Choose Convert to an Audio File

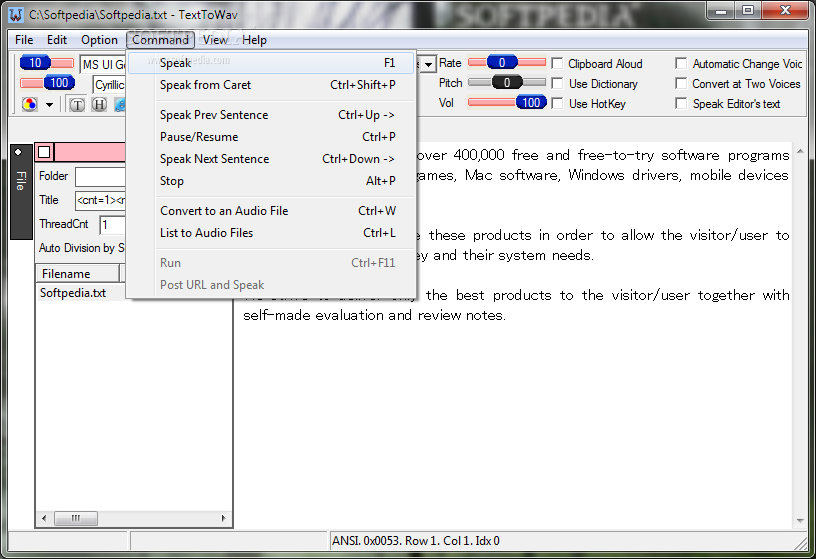271,211
